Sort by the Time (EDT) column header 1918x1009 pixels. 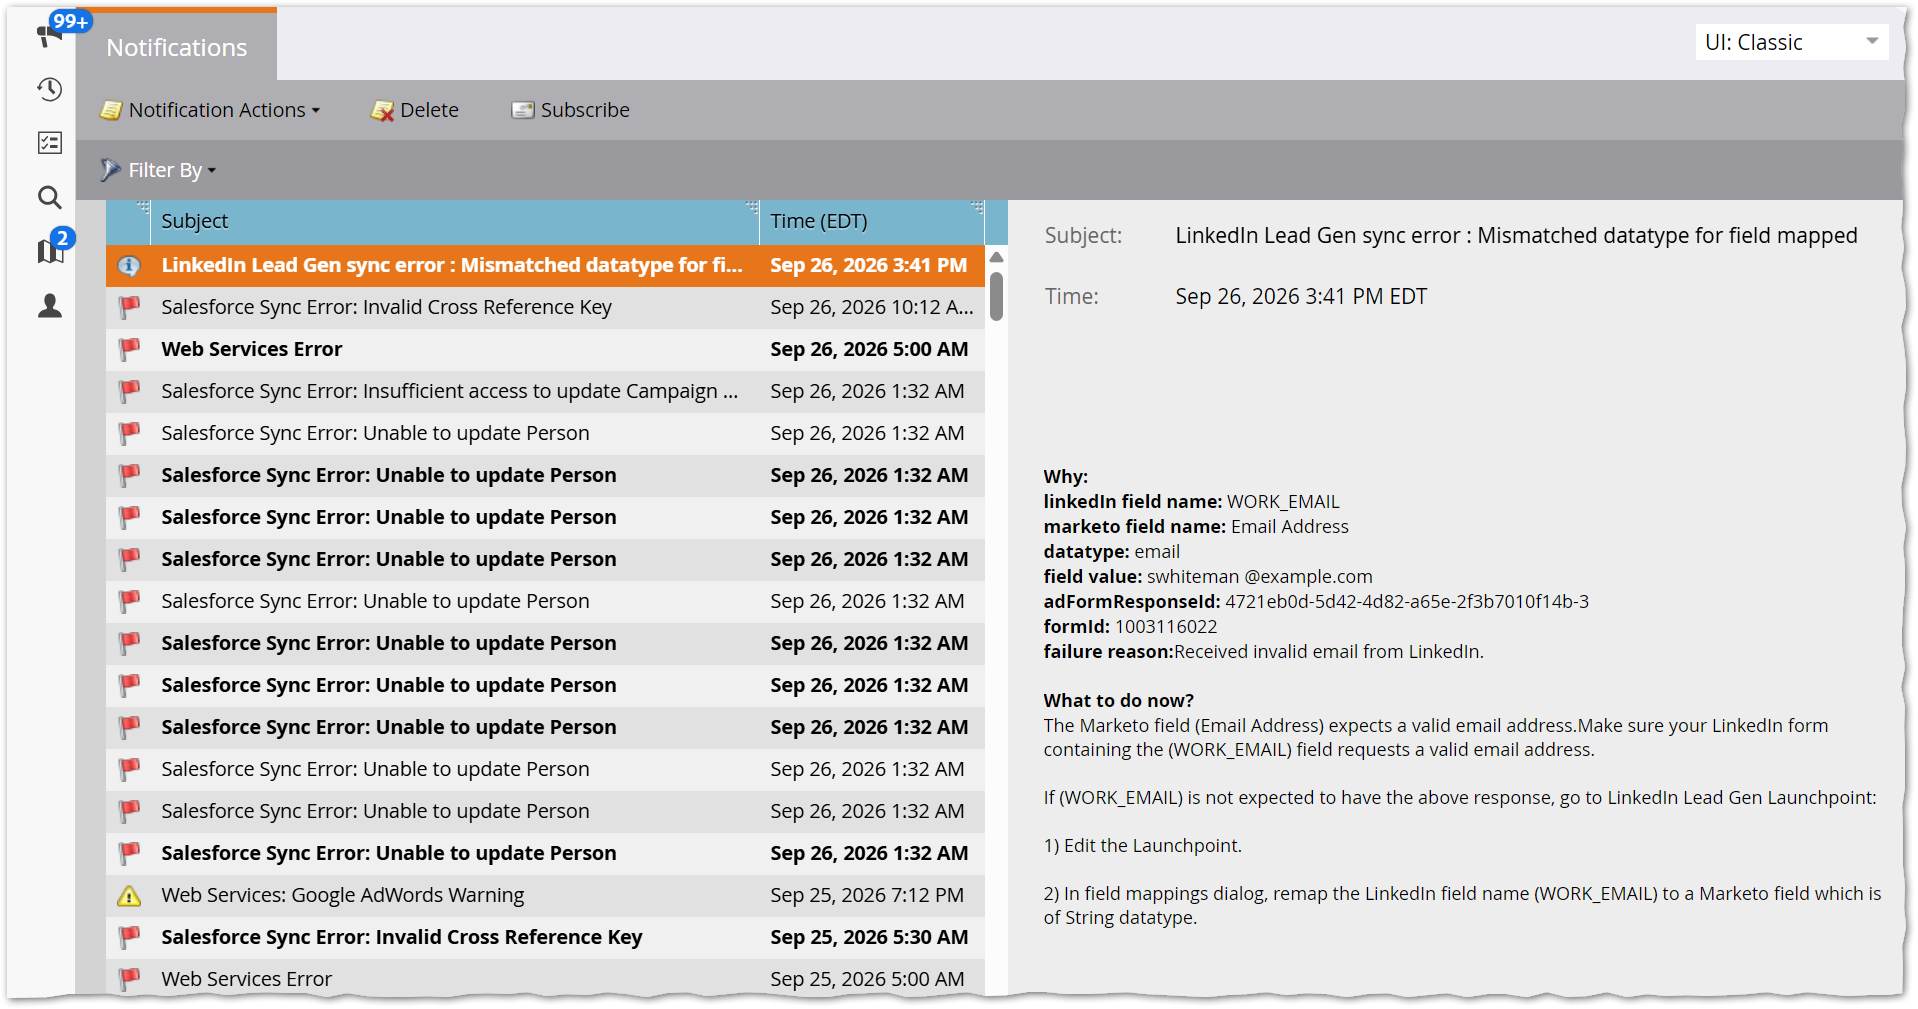point(871,221)
